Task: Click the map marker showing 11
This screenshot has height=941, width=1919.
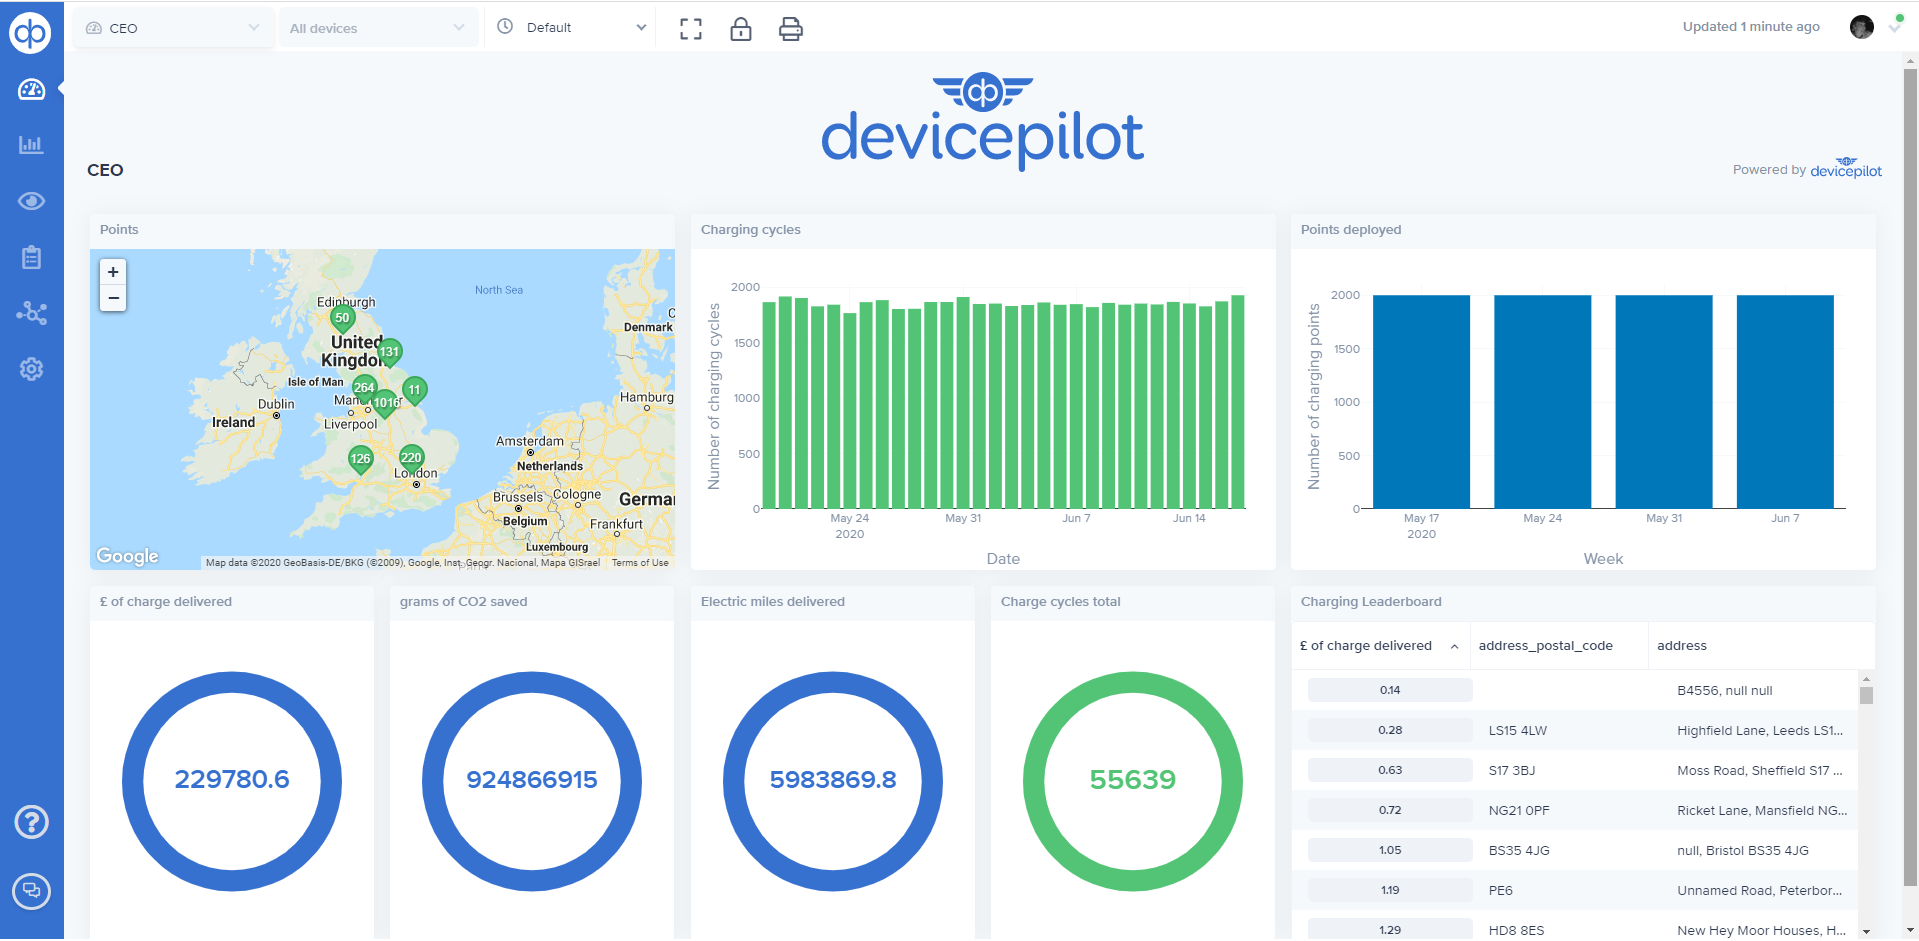Action: pyautogui.click(x=414, y=391)
